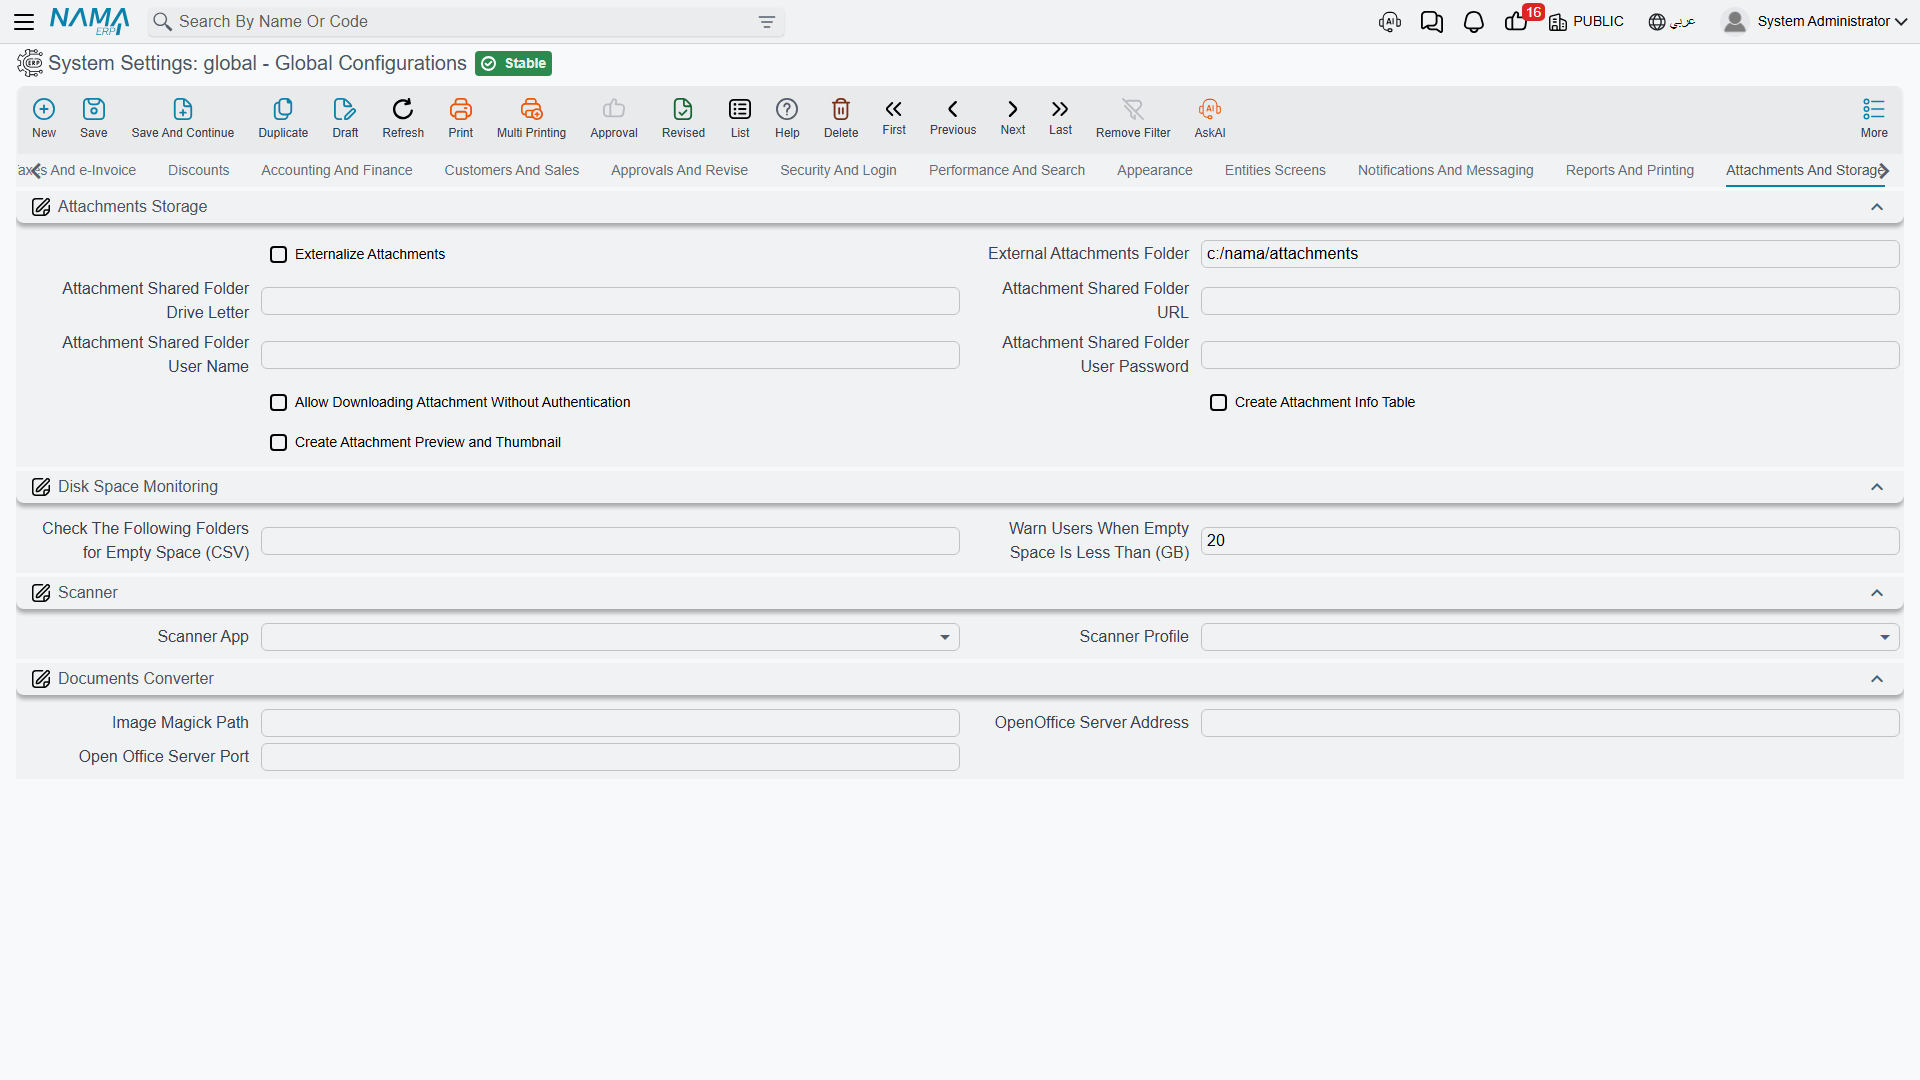Expand the Scanner Profile dropdown
The height and width of the screenshot is (1080, 1920).
[1550, 637]
